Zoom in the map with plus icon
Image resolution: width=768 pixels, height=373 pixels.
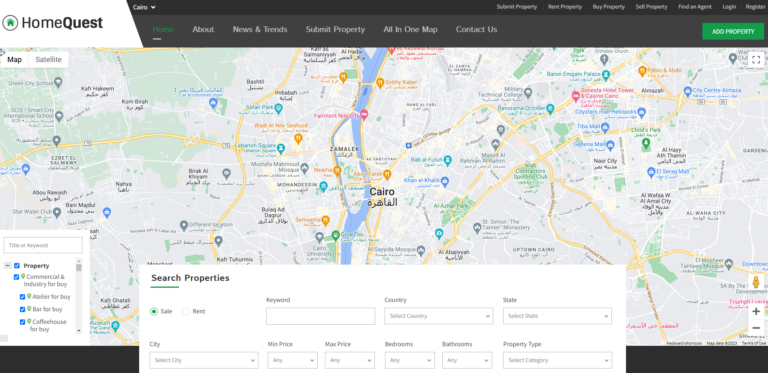[756, 311]
